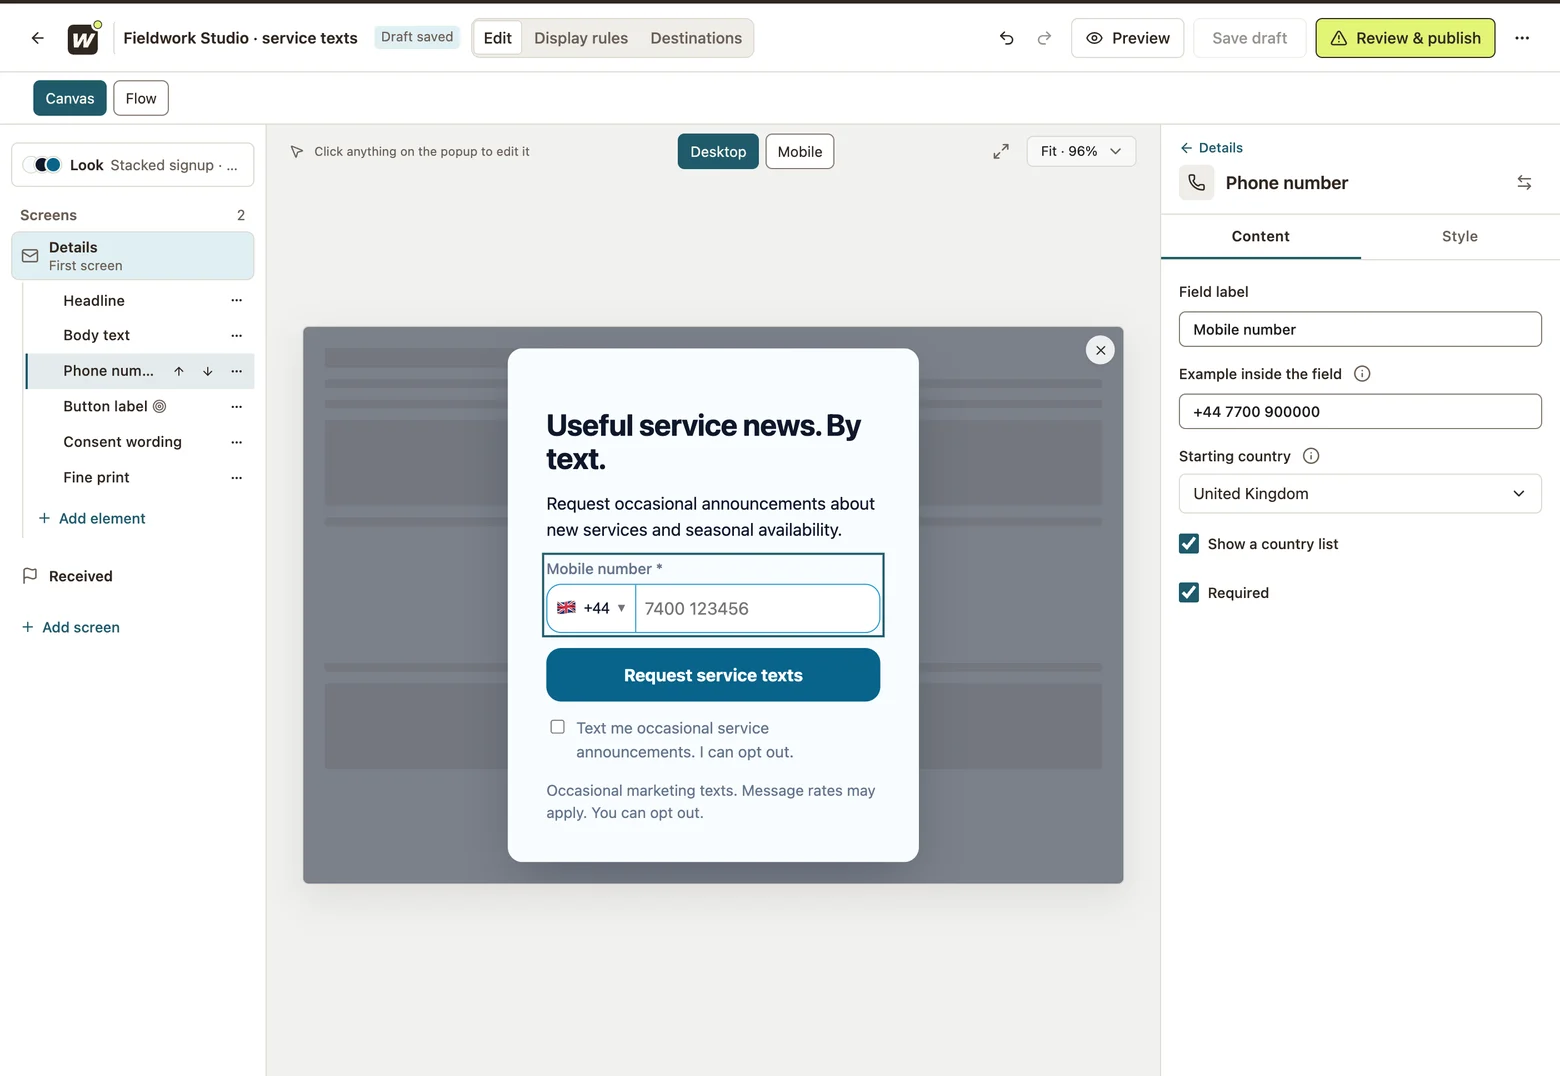The width and height of the screenshot is (1560, 1076).
Task: Click Example inside the field input
Action: click(1360, 412)
